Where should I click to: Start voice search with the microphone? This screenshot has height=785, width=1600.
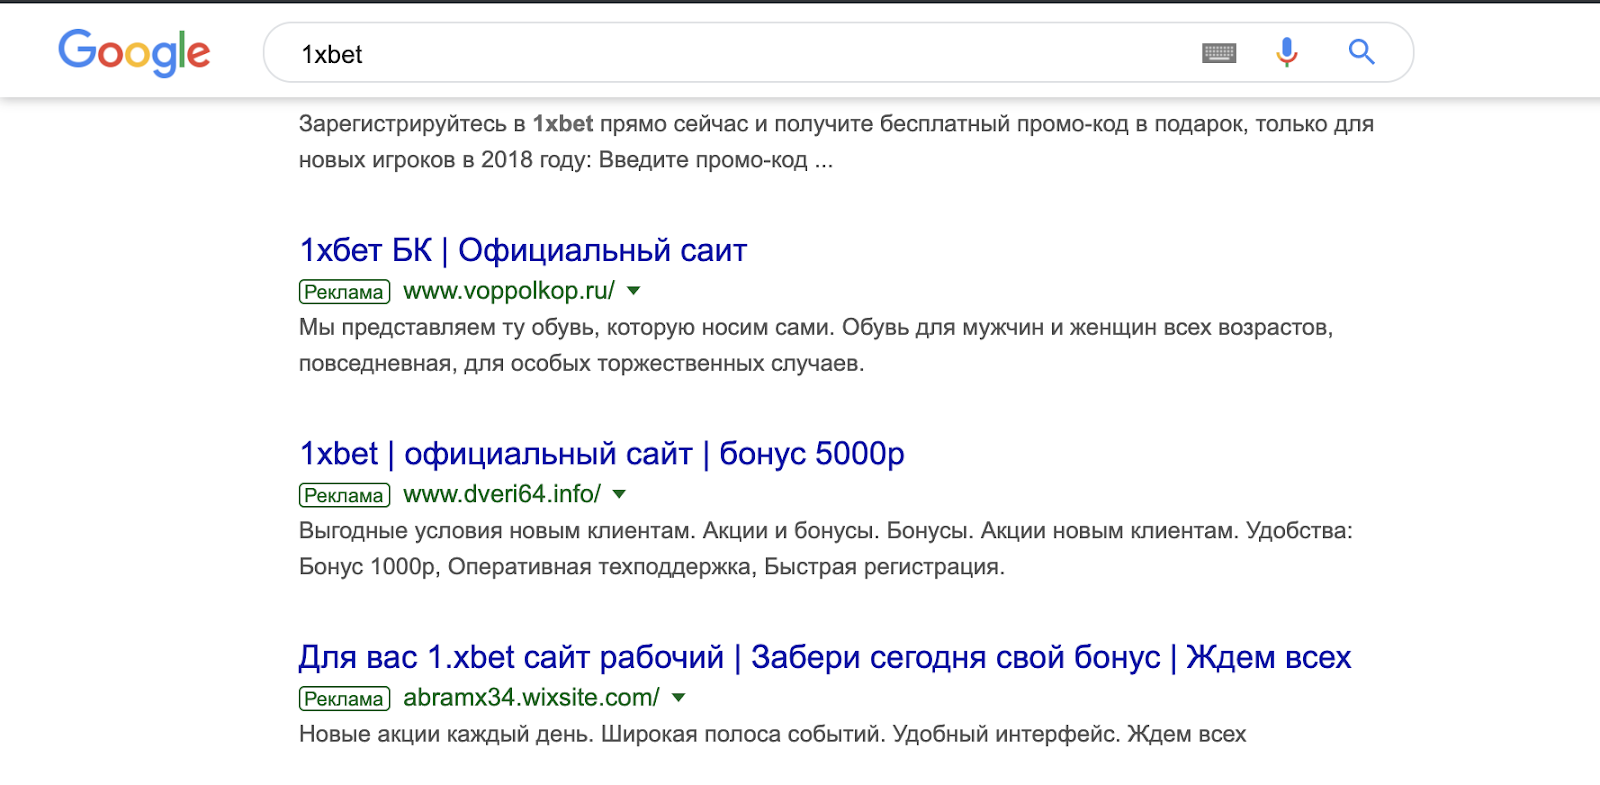(1287, 52)
